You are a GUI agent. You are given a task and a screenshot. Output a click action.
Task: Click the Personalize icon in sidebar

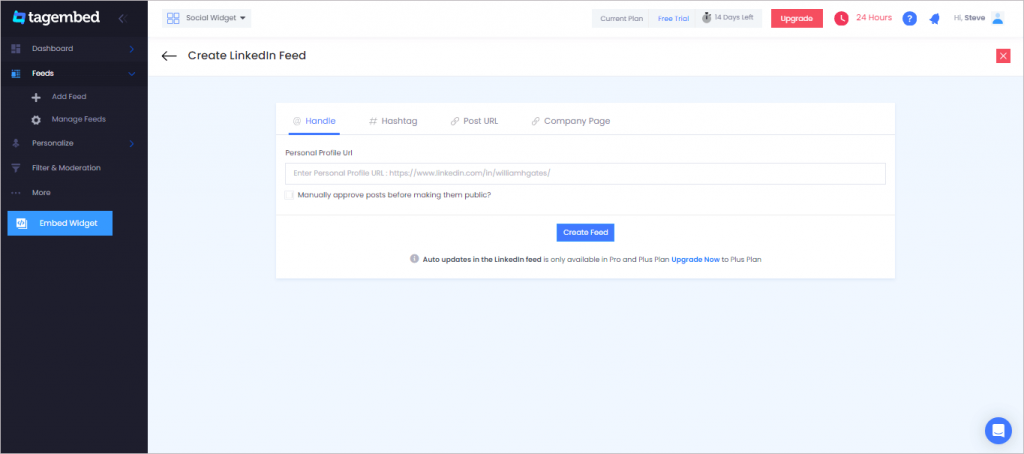point(16,144)
